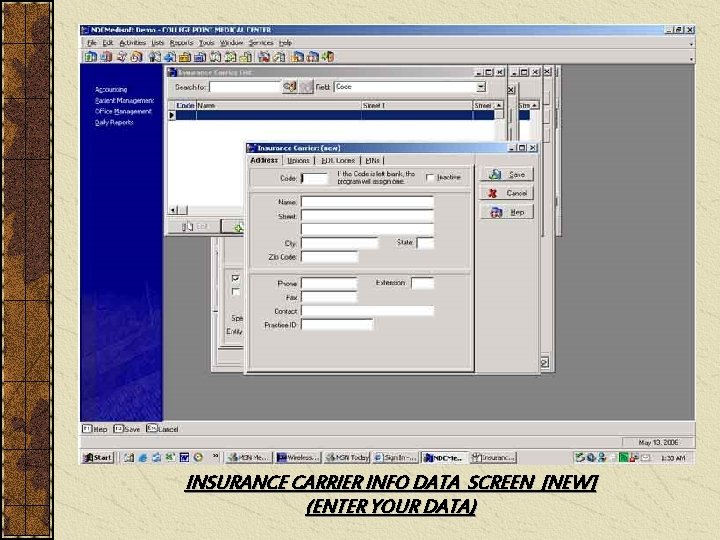Click the last main toolbar icon
The width and height of the screenshot is (720, 540).
(x=328, y=56)
